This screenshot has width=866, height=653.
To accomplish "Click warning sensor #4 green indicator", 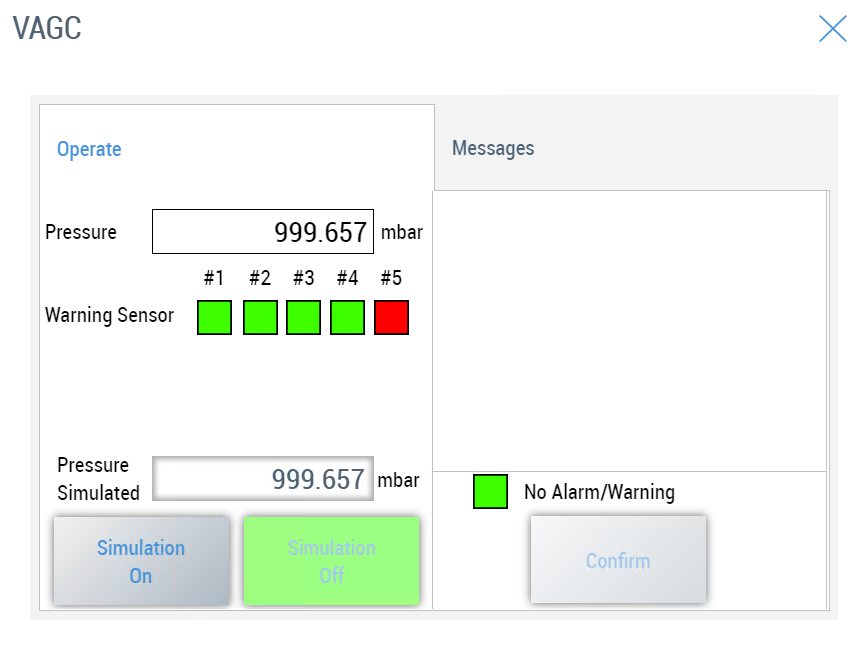I will [347, 317].
